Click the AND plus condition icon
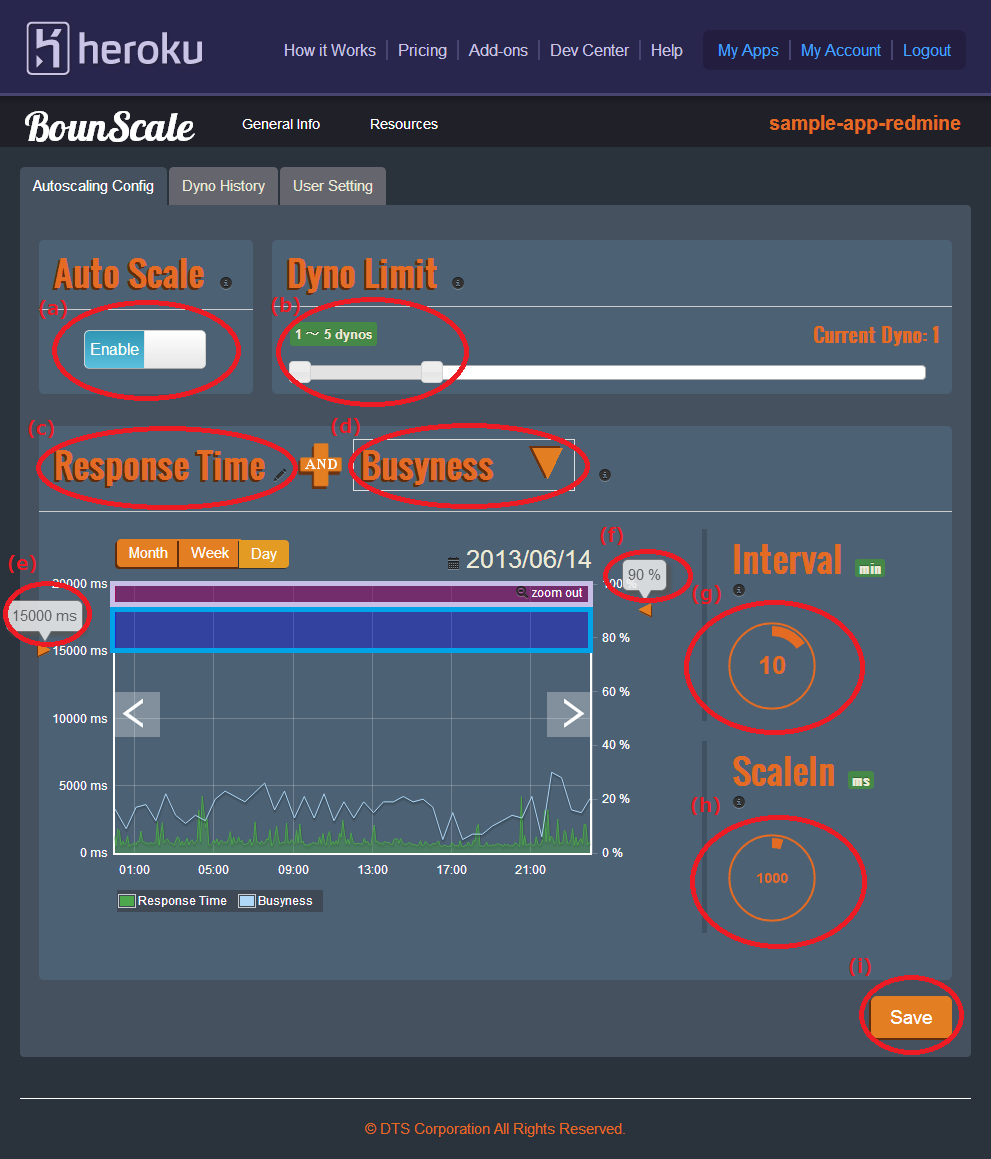The width and height of the screenshot is (991, 1159). [320, 465]
